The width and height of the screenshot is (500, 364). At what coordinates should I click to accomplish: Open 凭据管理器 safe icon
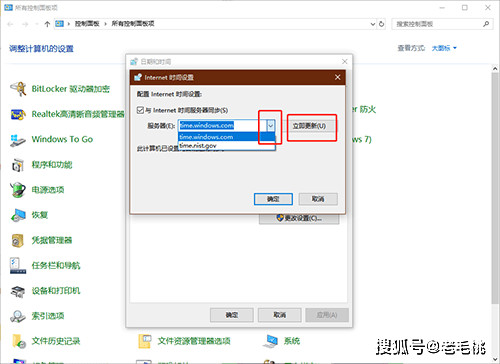[18, 240]
